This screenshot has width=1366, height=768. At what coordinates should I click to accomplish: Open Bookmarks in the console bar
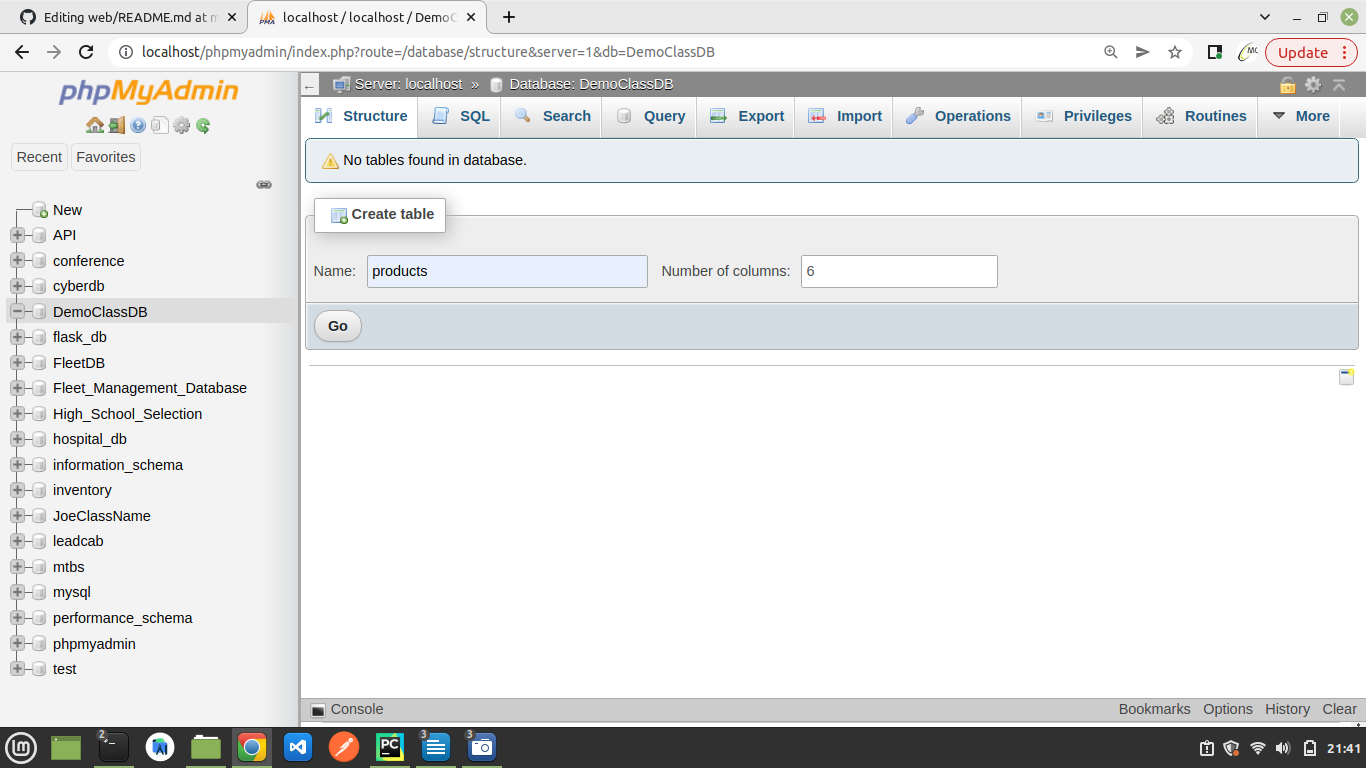pyautogui.click(x=1154, y=709)
